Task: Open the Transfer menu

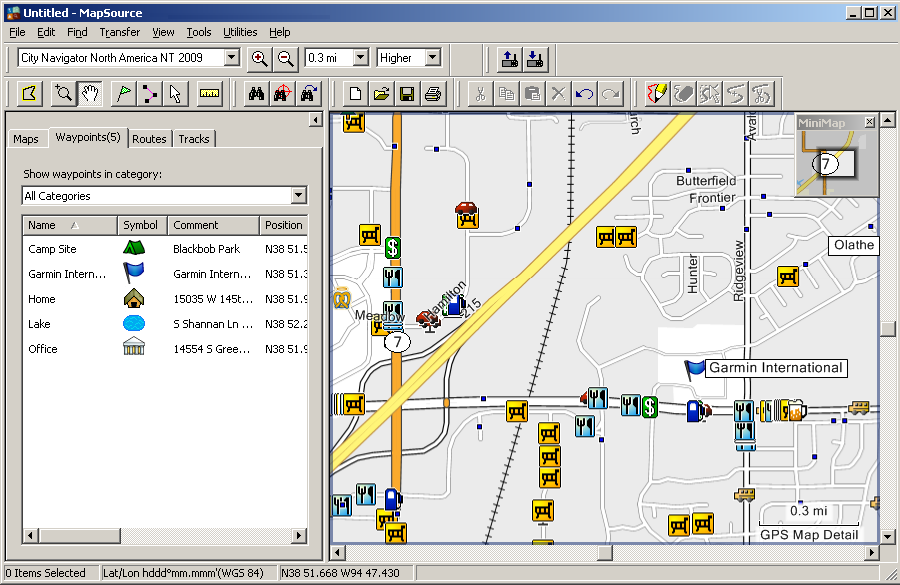Action: [119, 32]
